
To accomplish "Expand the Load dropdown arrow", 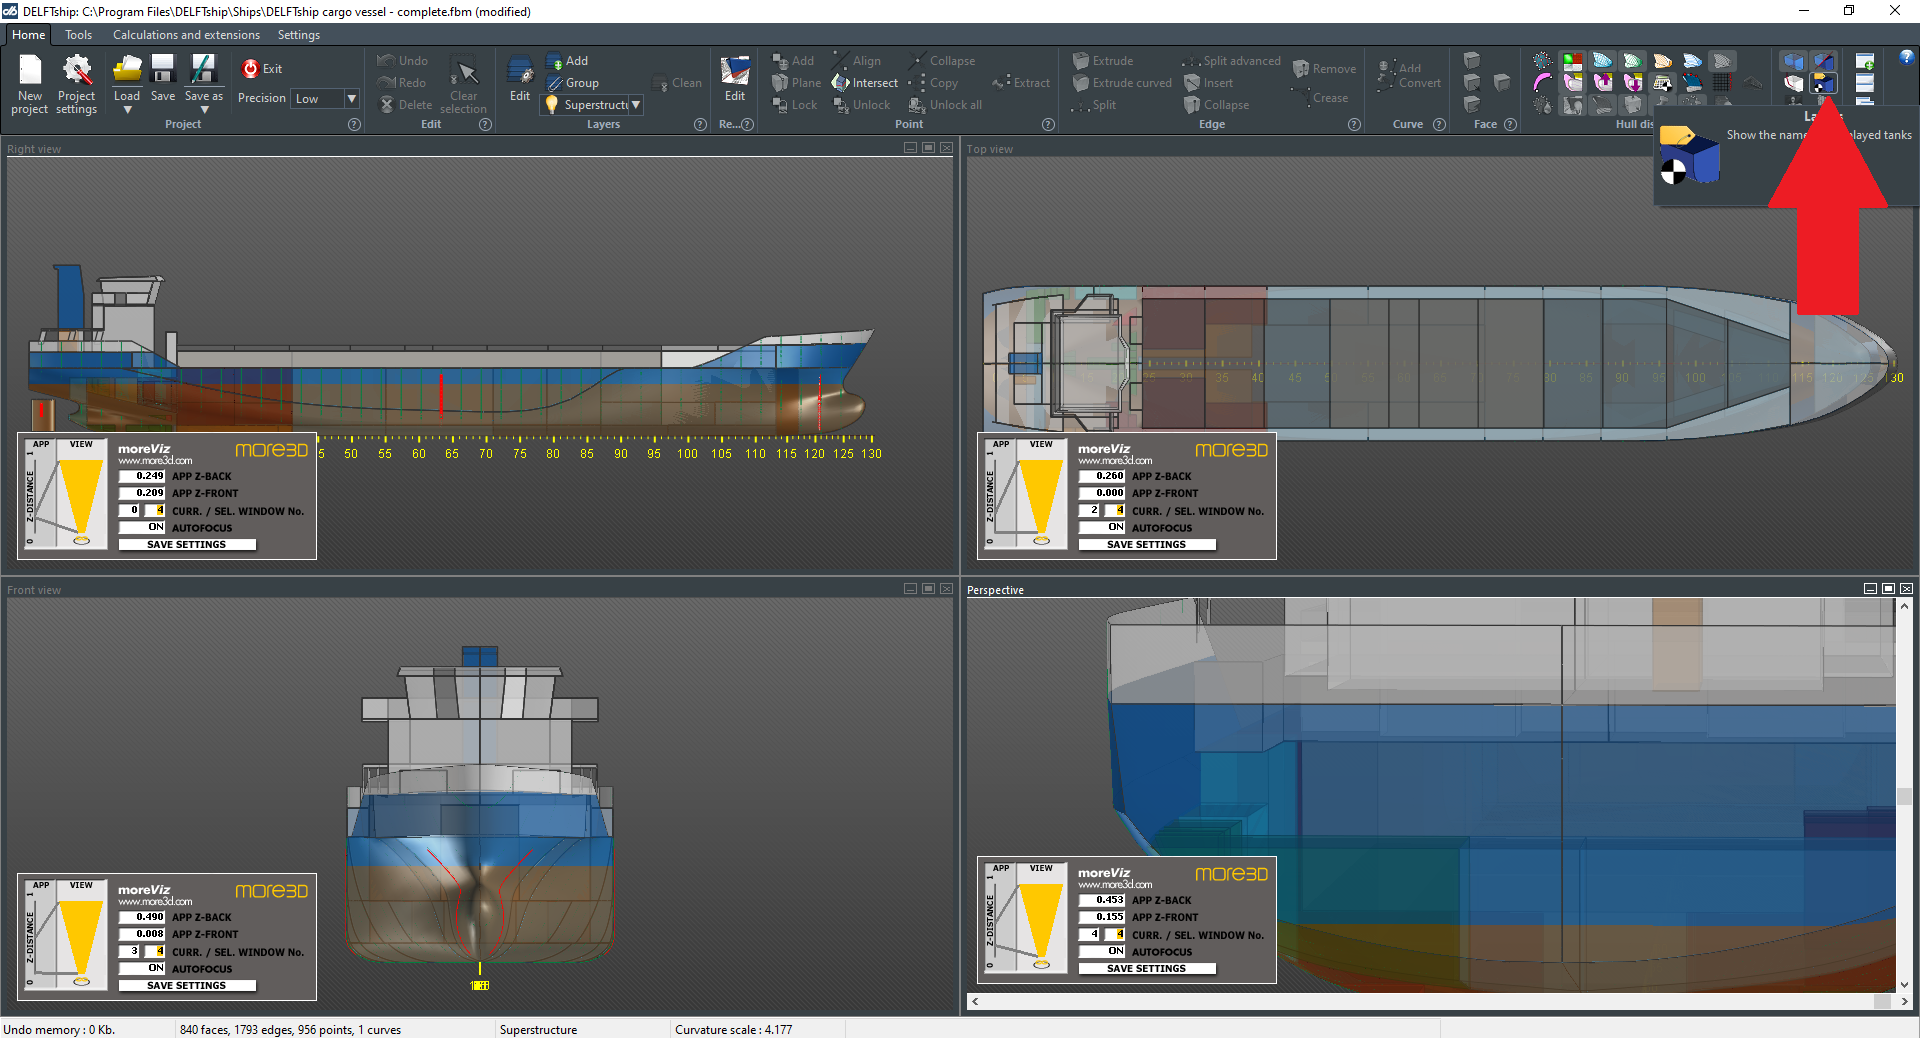I will pyautogui.click(x=127, y=110).
